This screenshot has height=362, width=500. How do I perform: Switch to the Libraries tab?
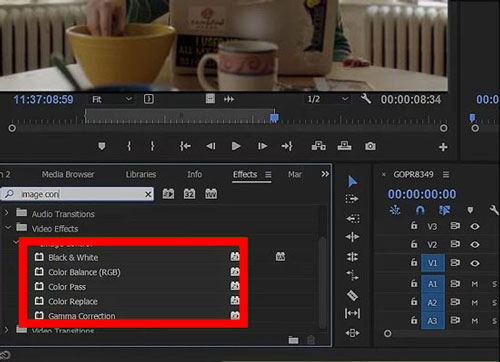tap(141, 174)
